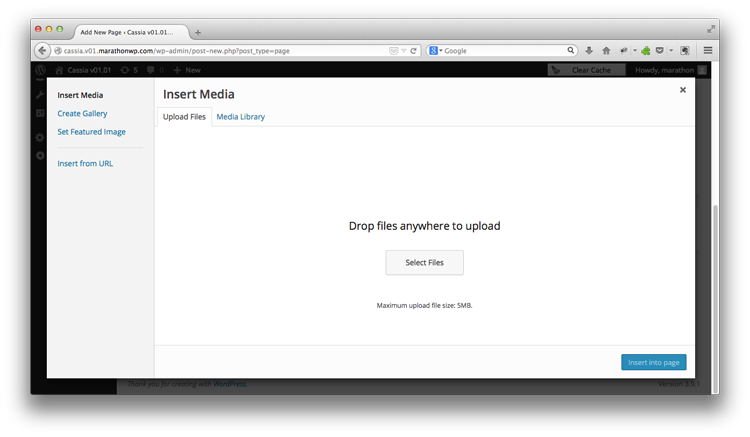Click the browser back arrow button

(43, 50)
